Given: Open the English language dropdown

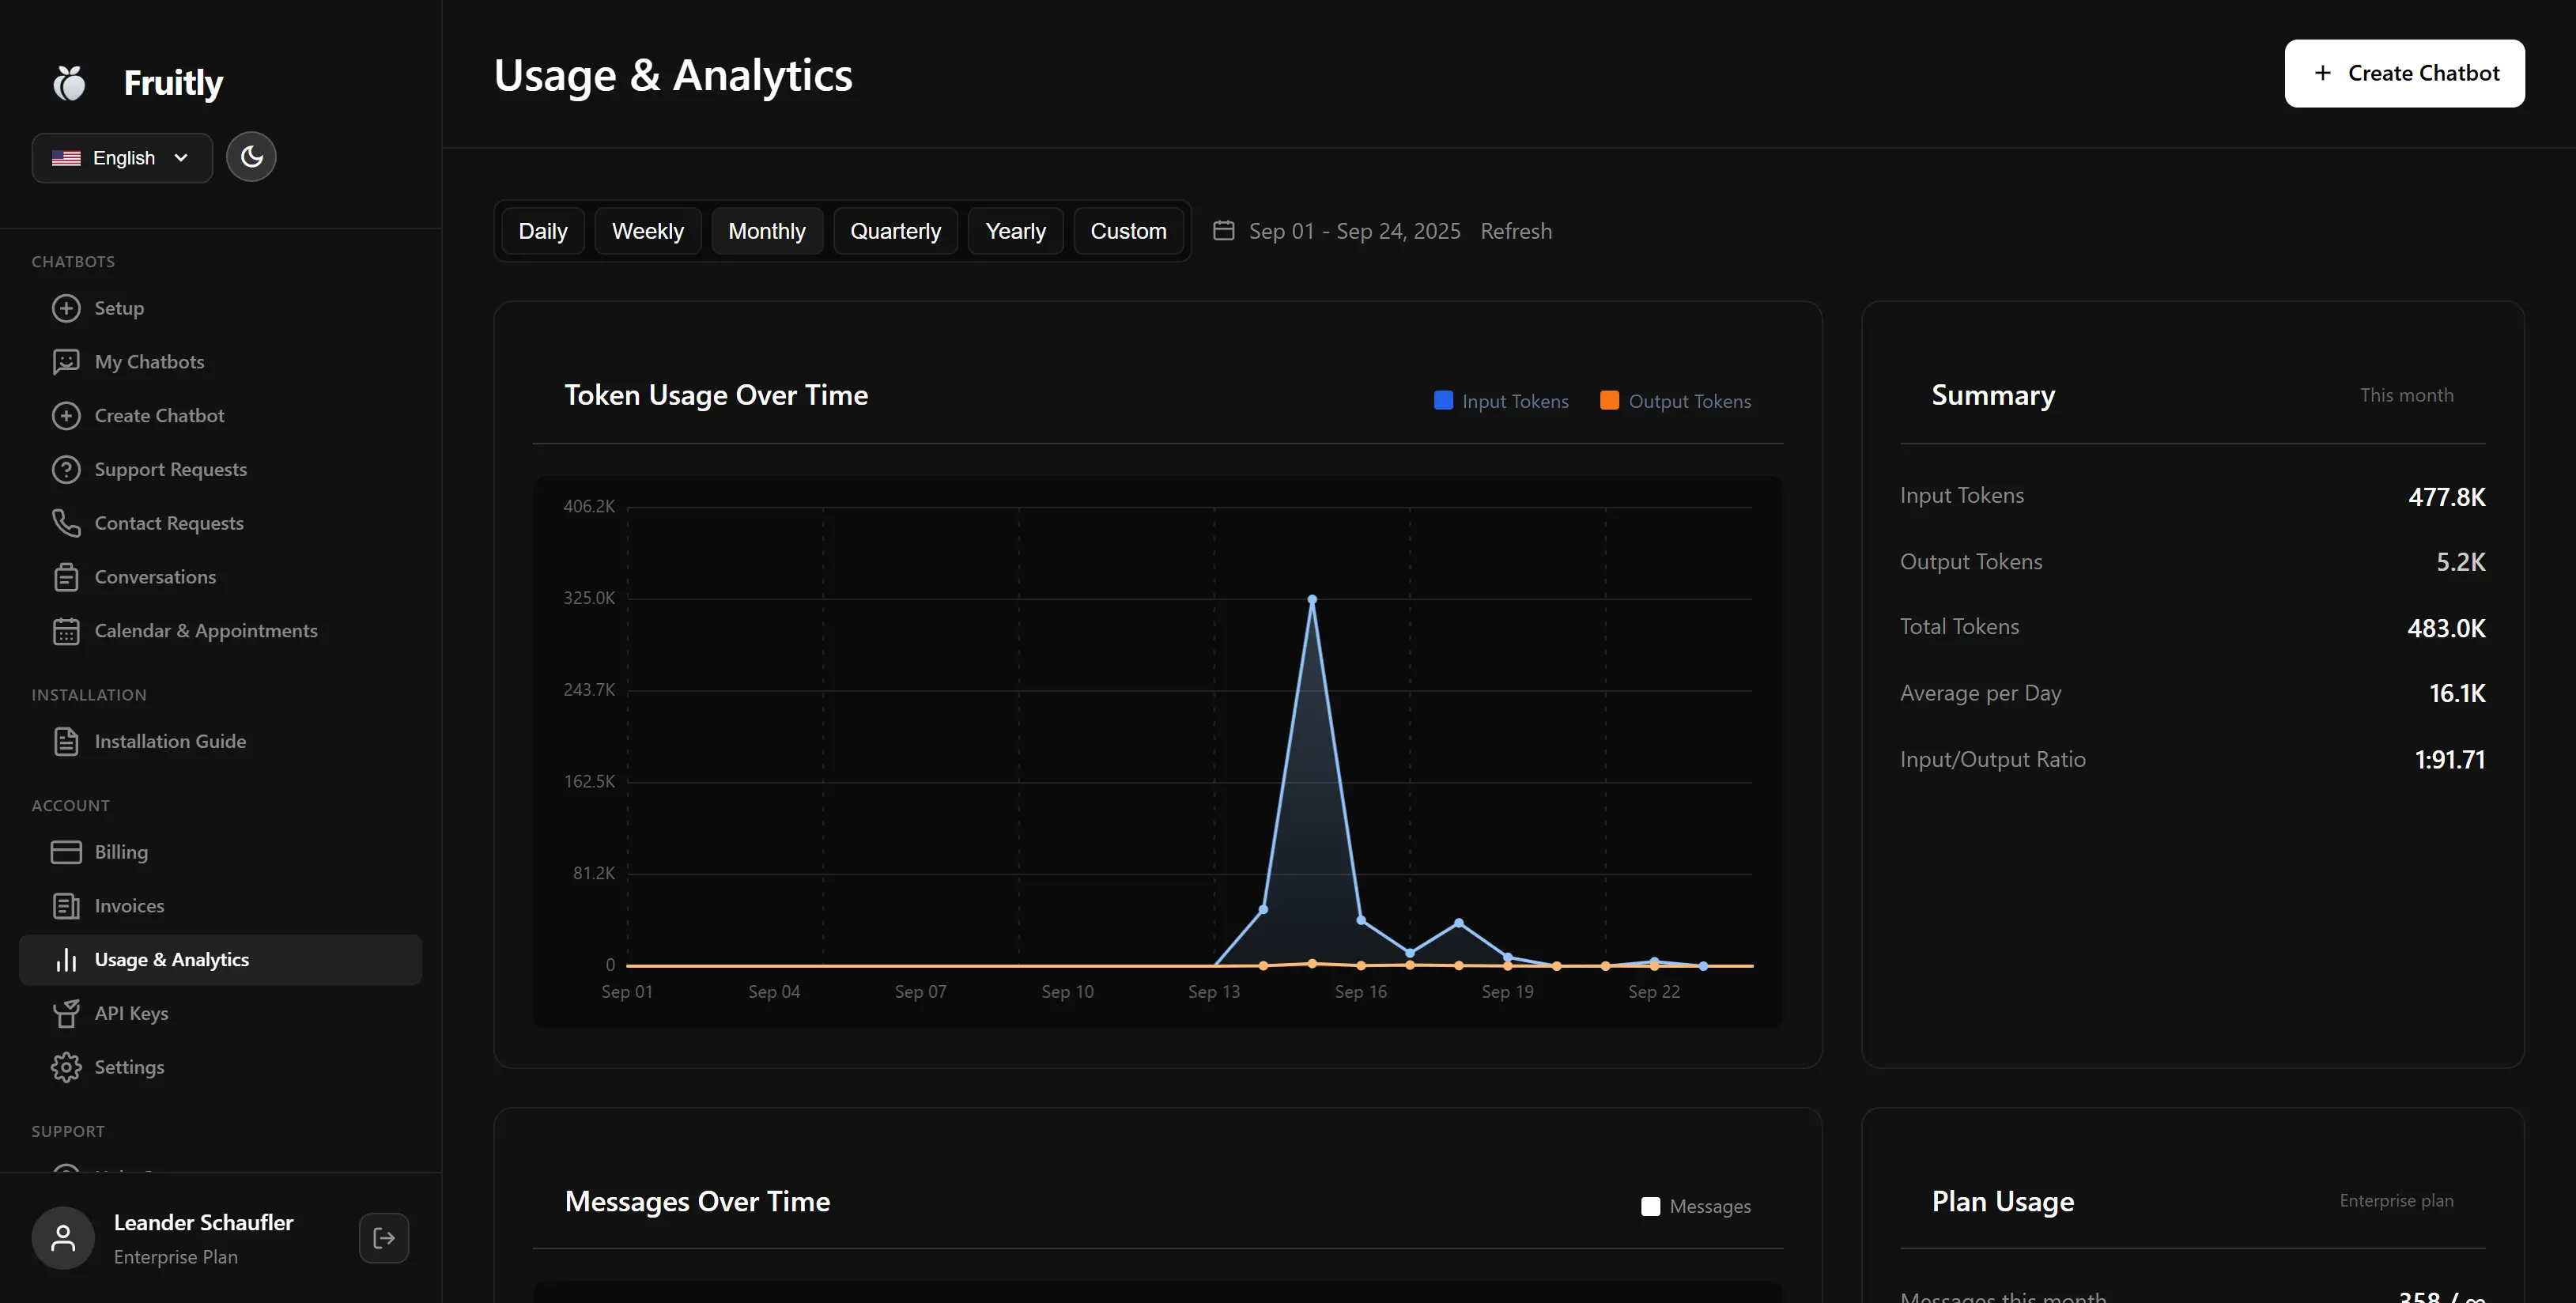Looking at the screenshot, I should (121, 157).
